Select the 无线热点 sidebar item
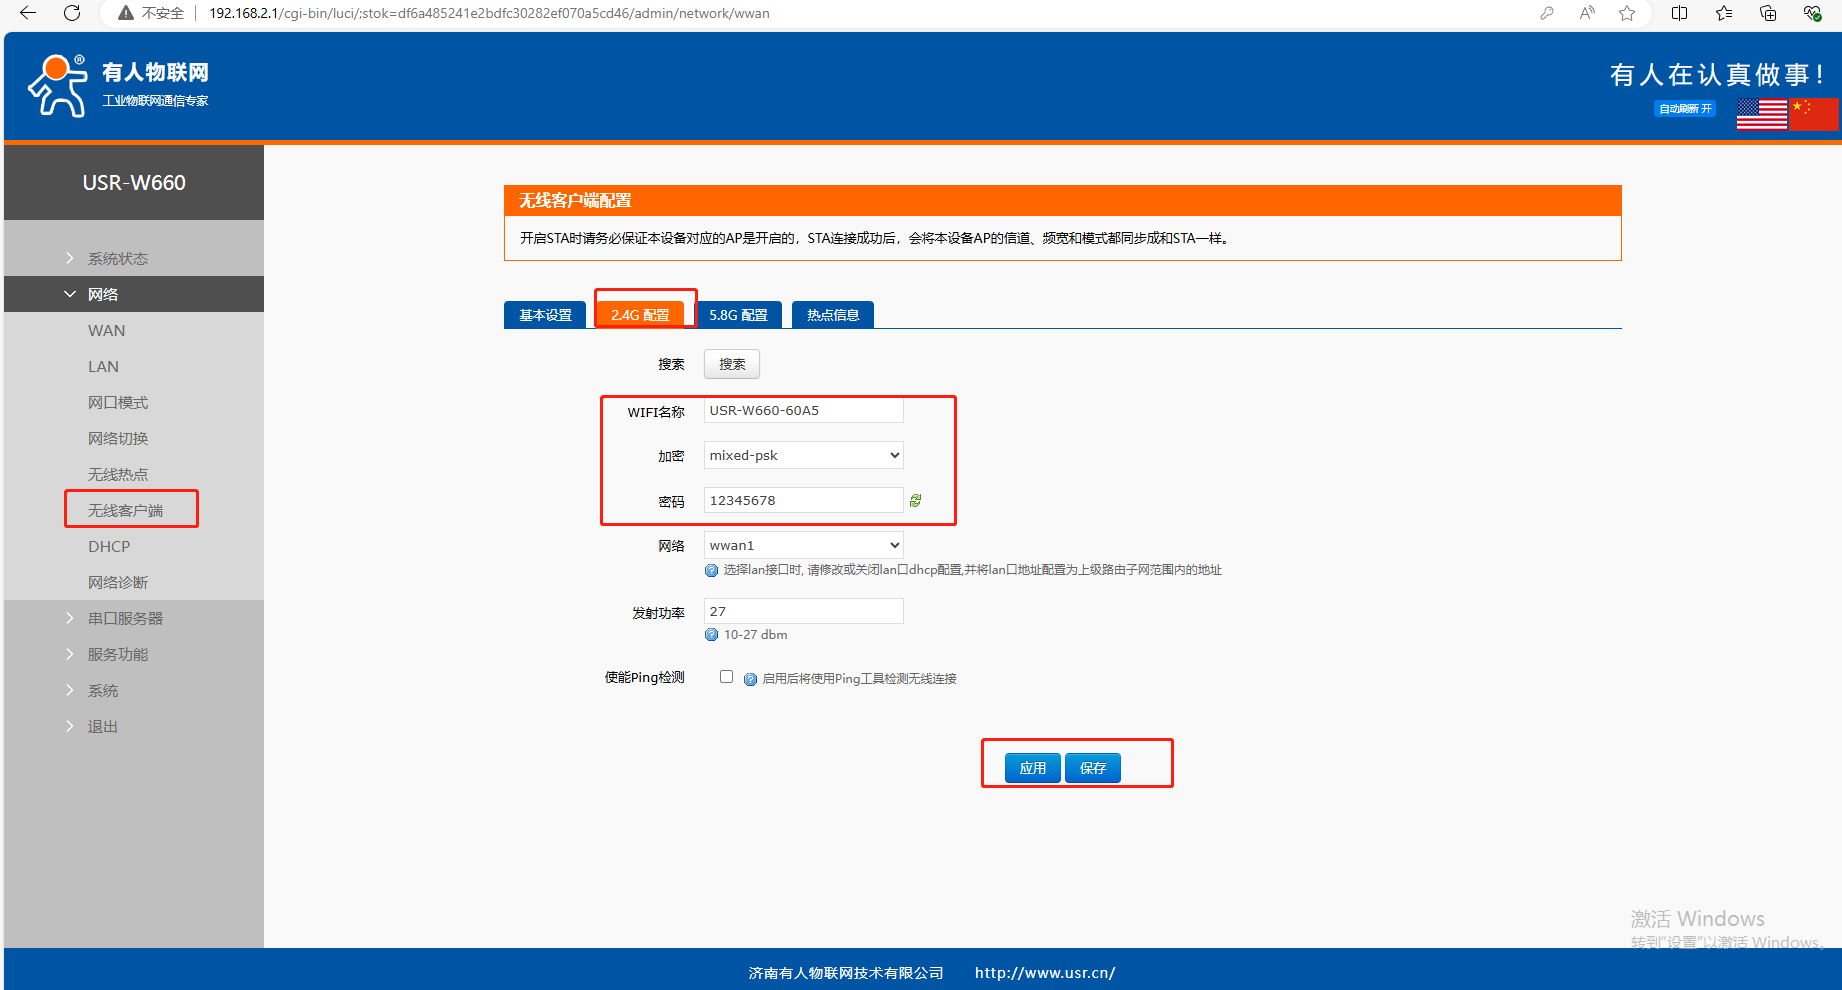The height and width of the screenshot is (990, 1842). tap(118, 474)
